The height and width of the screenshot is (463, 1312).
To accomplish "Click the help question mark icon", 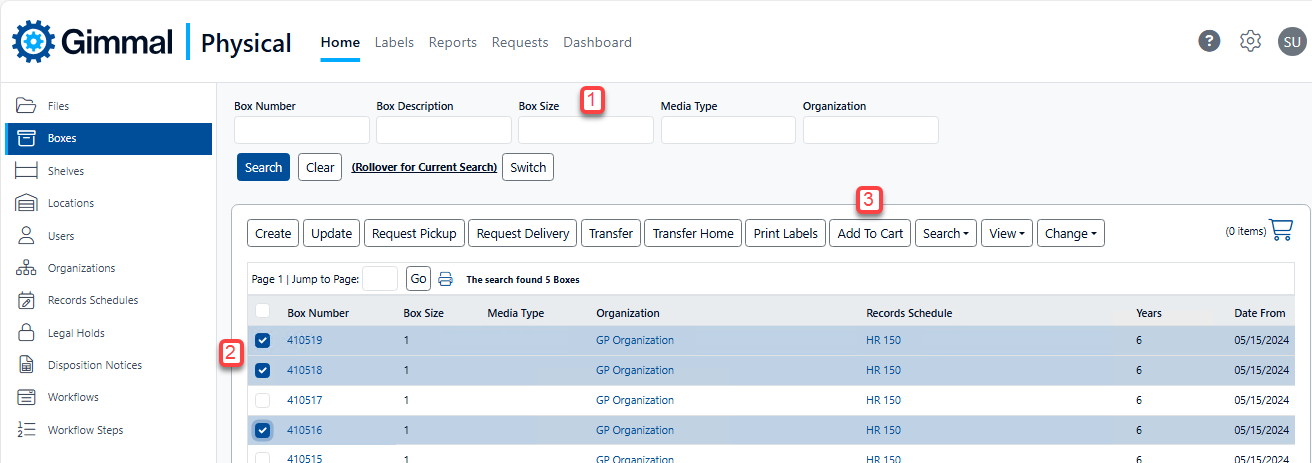I will tap(1209, 41).
